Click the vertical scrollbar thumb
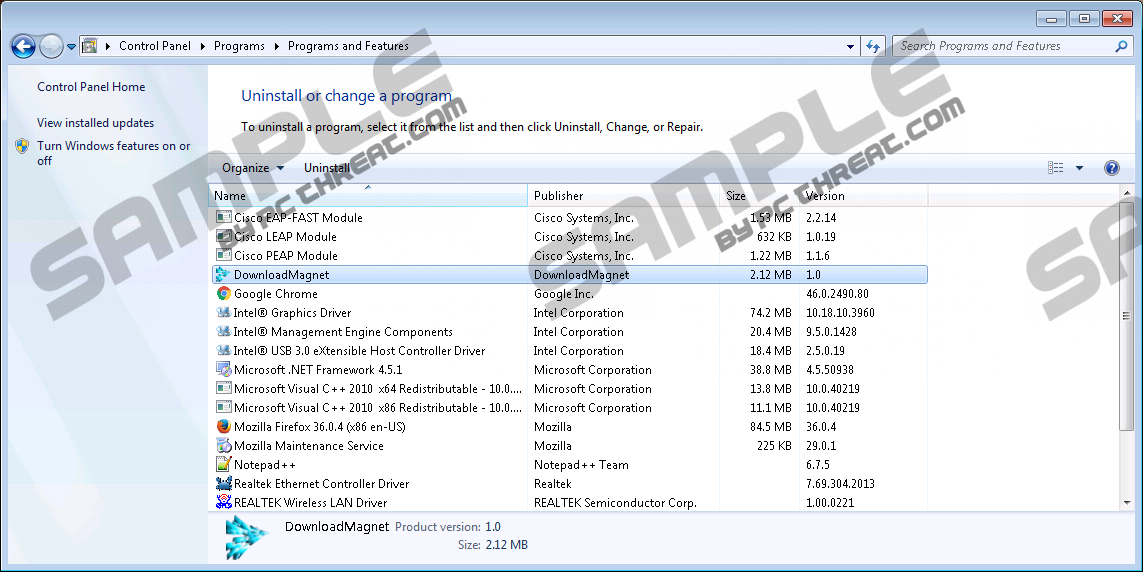The height and width of the screenshot is (572, 1143). click(1127, 316)
